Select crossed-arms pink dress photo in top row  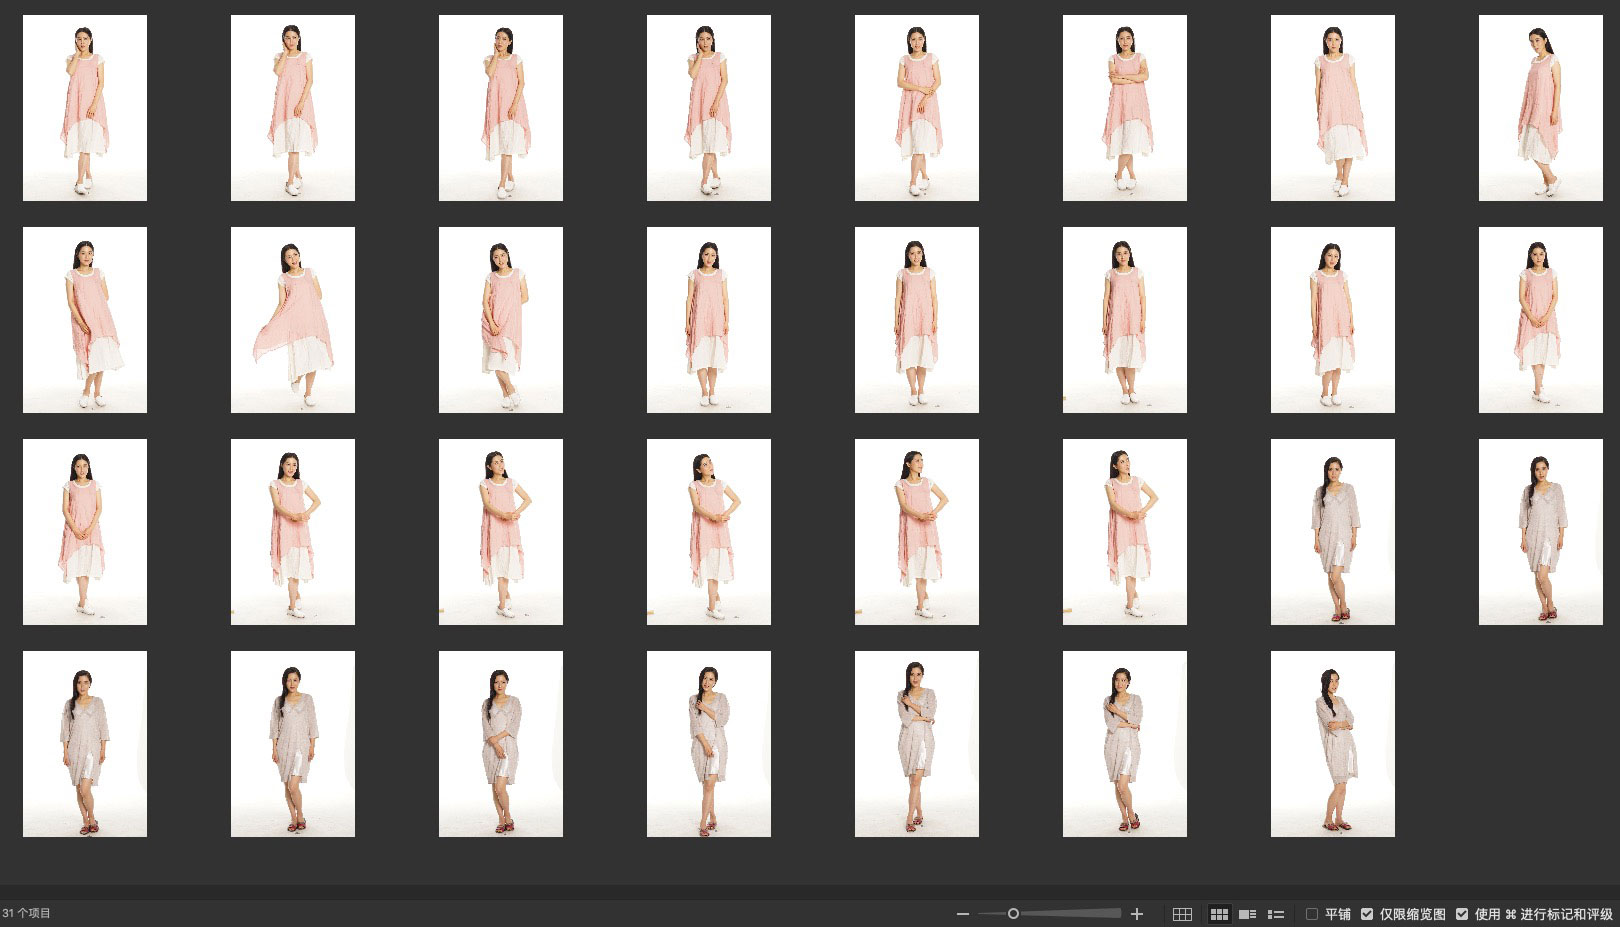[1124, 108]
